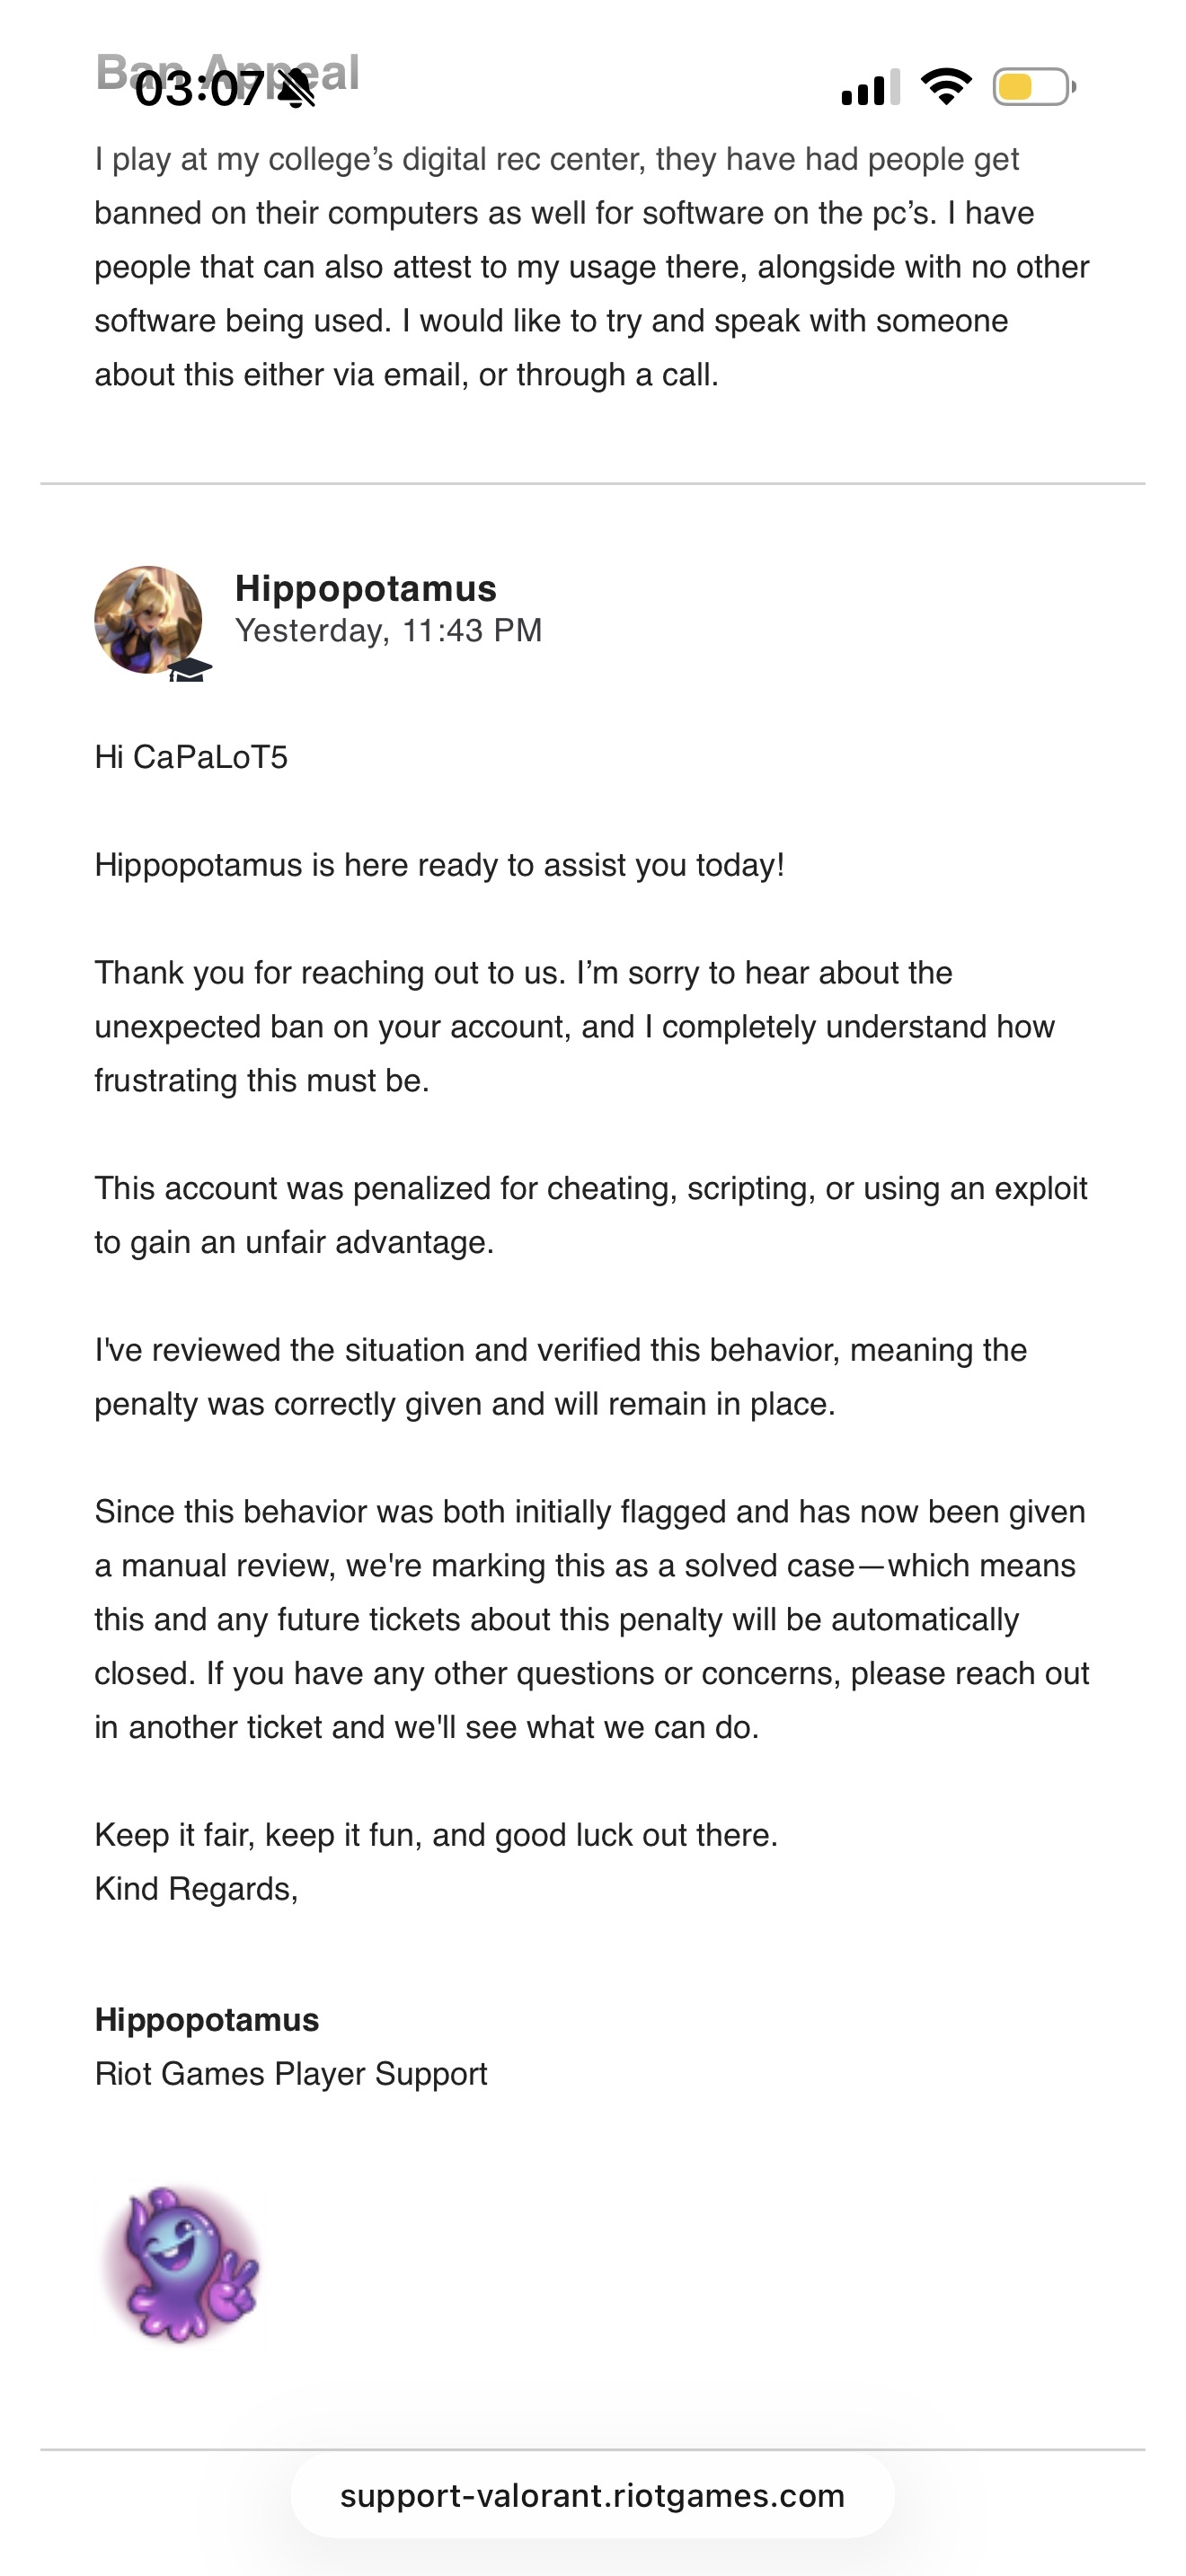The image size is (1186, 2576).
Task: Tap the bold Hippopotamus signature name
Action: pyautogui.click(x=207, y=2019)
